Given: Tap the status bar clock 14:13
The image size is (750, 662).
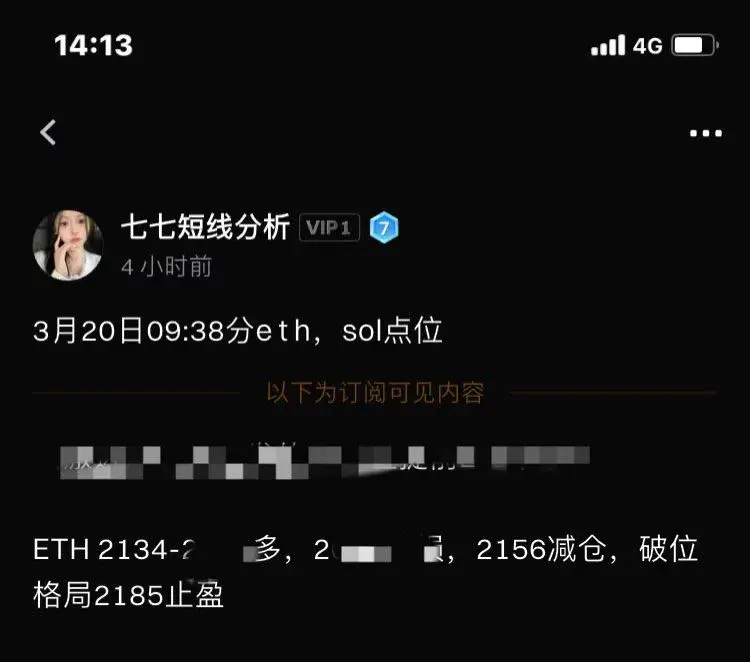Looking at the screenshot, I should (93, 45).
